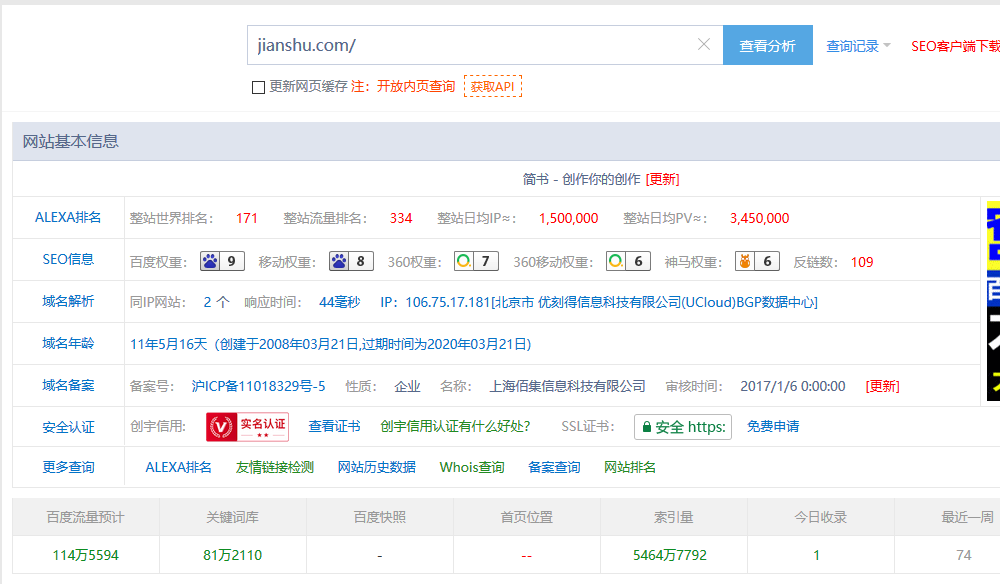Click the 查看分析 analyze button
The image size is (1000, 584).
click(x=767, y=44)
